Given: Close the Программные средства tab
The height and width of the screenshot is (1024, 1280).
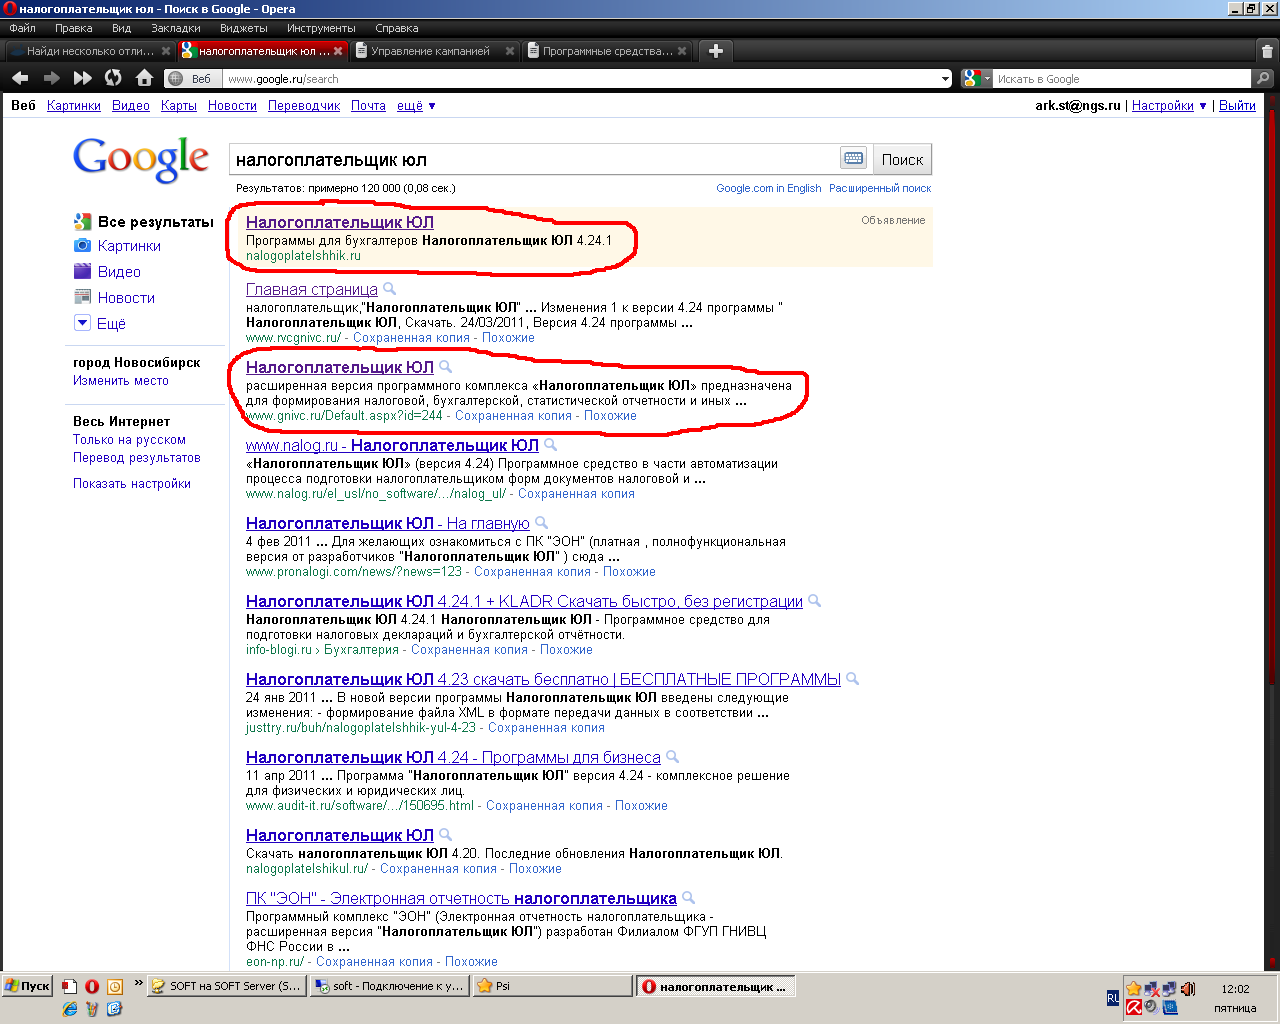Looking at the screenshot, I should (x=682, y=51).
